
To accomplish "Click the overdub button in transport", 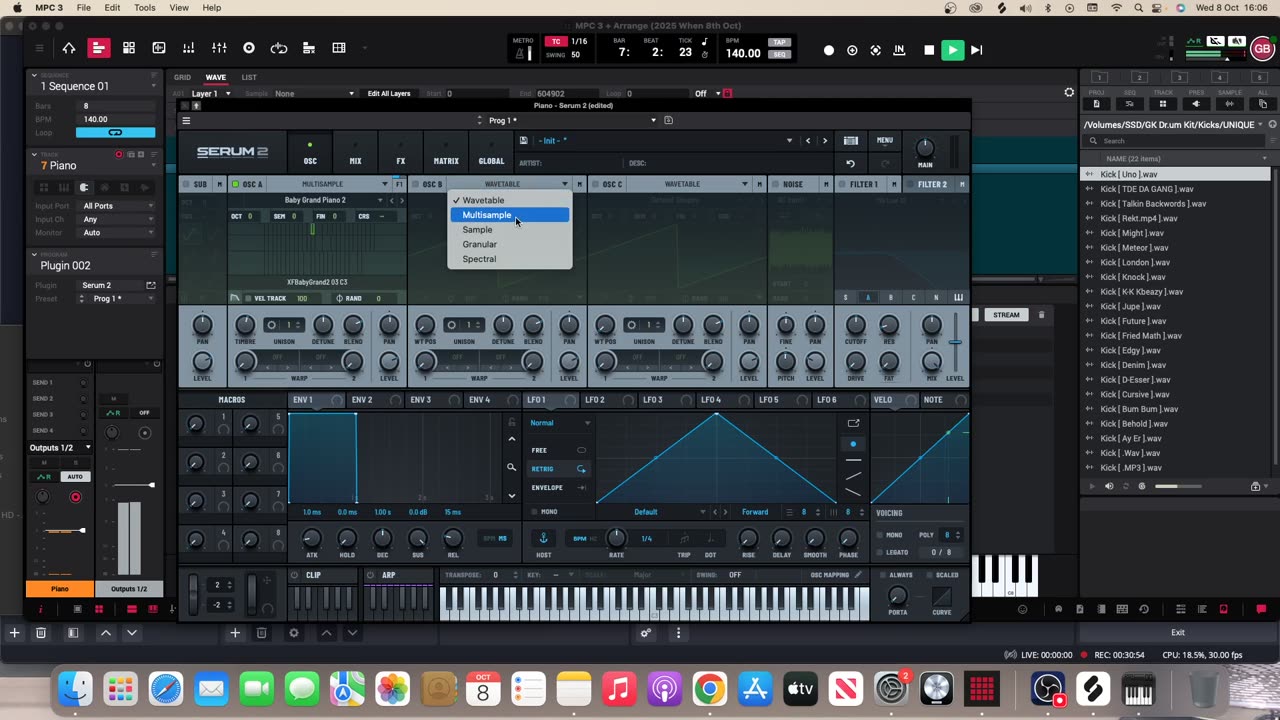I will point(852,50).
